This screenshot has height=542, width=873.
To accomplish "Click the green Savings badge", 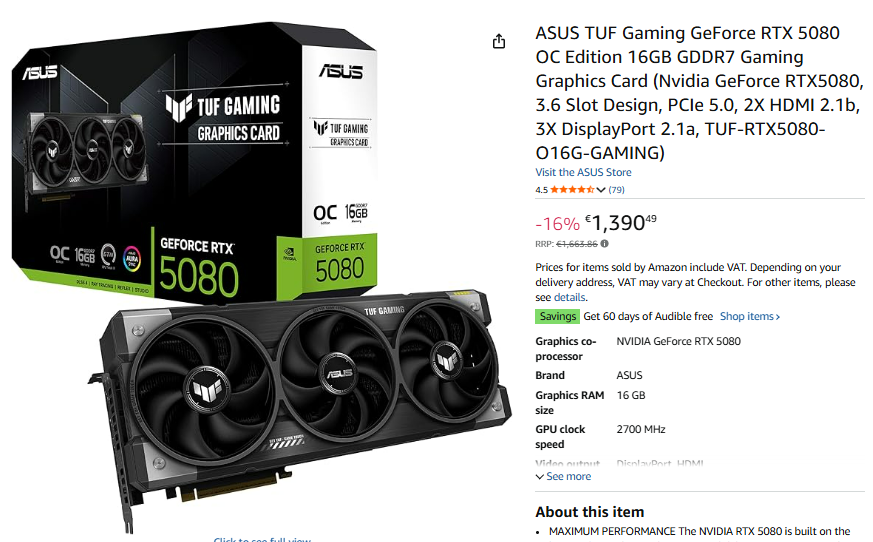I will click(557, 316).
